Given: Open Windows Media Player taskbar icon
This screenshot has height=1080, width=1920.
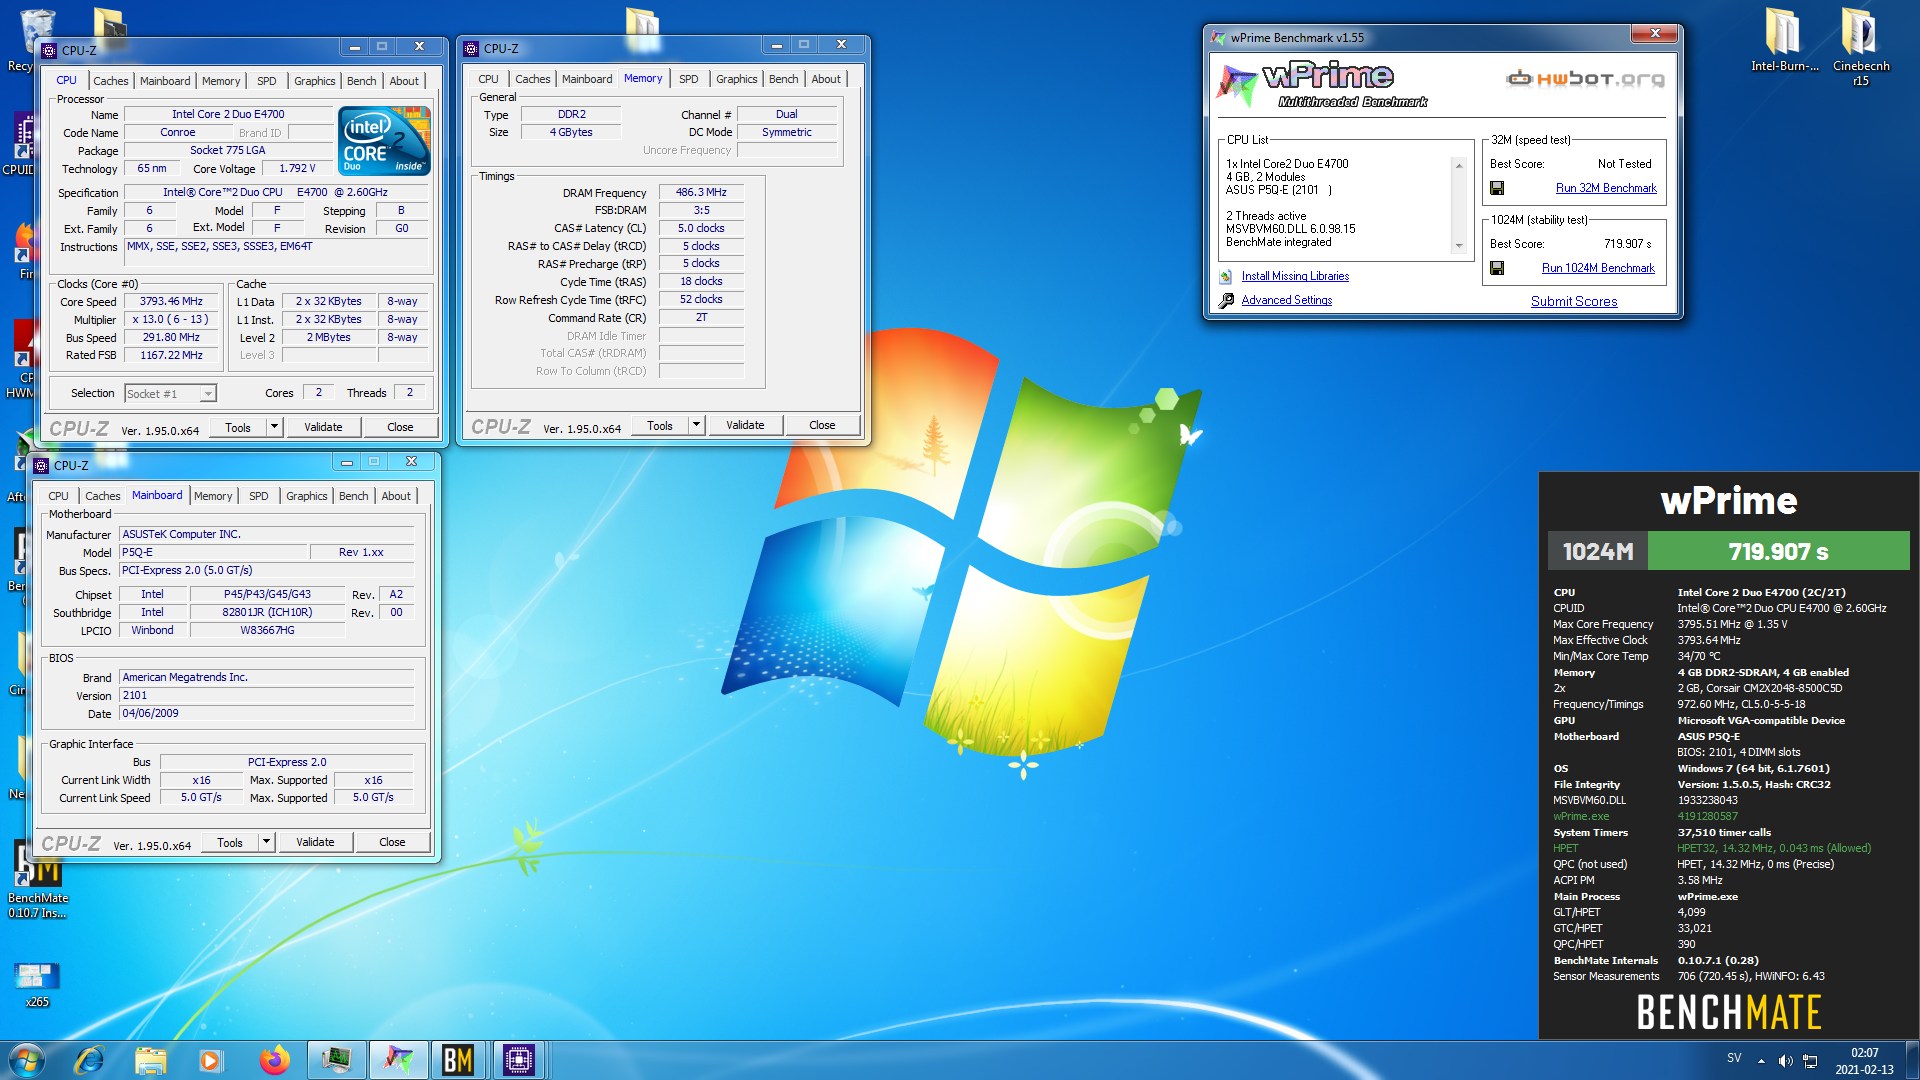Looking at the screenshot, I should pyautogui.click(x=210, y=1060).
